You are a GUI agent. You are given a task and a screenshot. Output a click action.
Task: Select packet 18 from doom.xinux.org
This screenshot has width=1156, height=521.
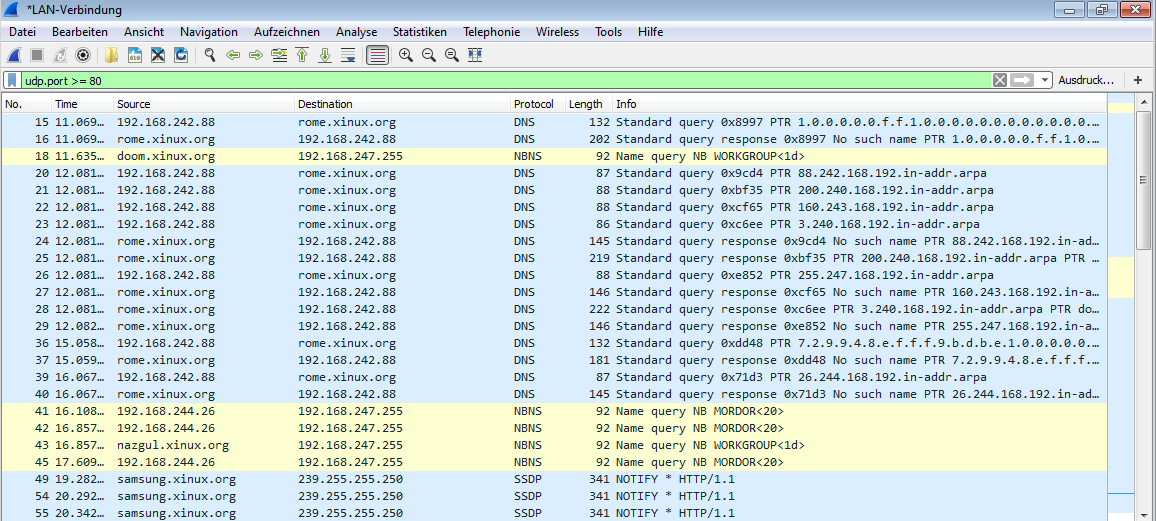click(x=554, y=156)
